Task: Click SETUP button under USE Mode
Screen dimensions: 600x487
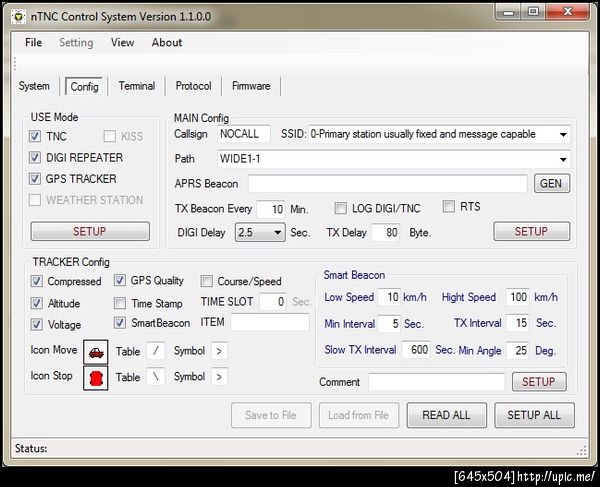Action: (x=90, y=231)
